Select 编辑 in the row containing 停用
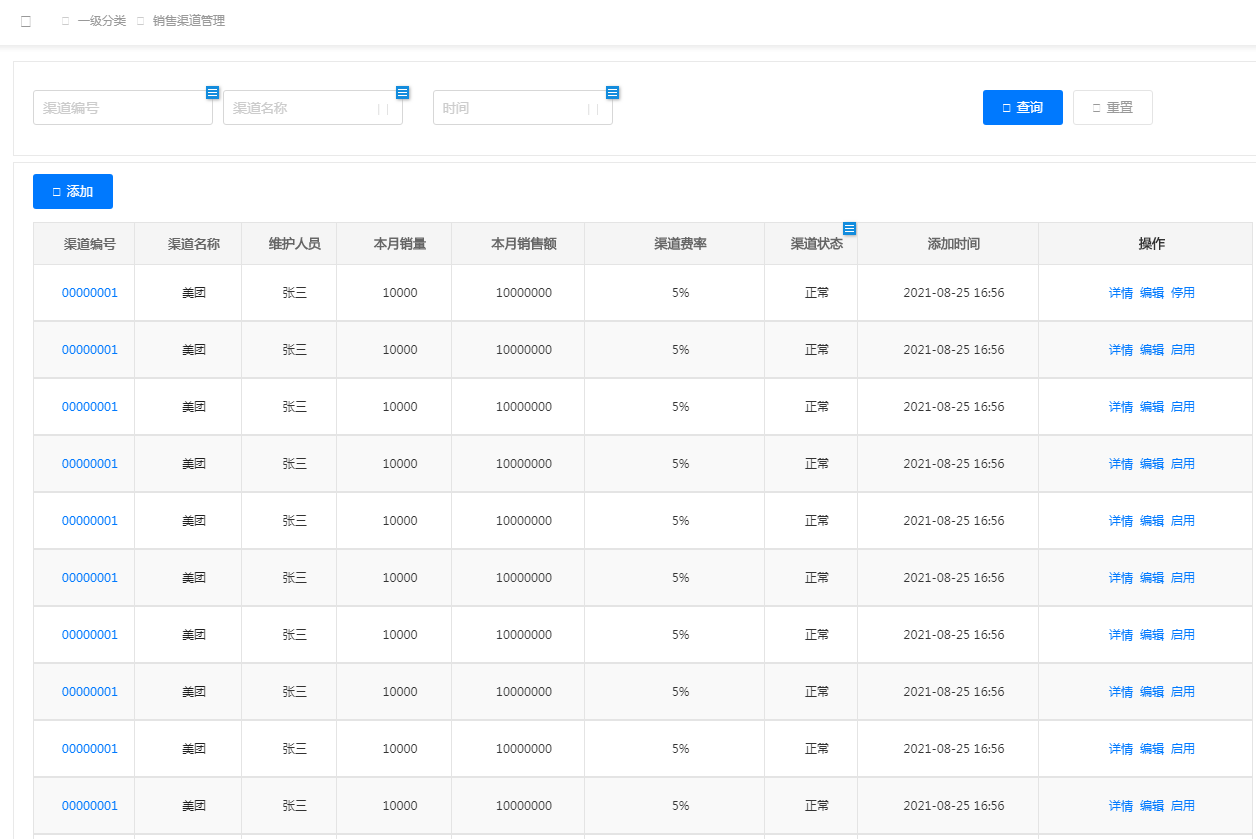 (1152, 293)
